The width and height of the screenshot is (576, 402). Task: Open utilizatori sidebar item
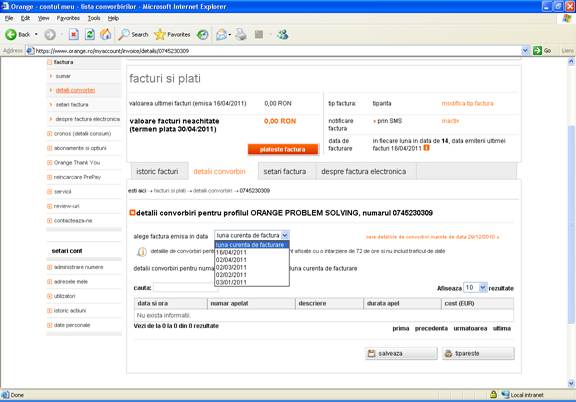(64, 296)
